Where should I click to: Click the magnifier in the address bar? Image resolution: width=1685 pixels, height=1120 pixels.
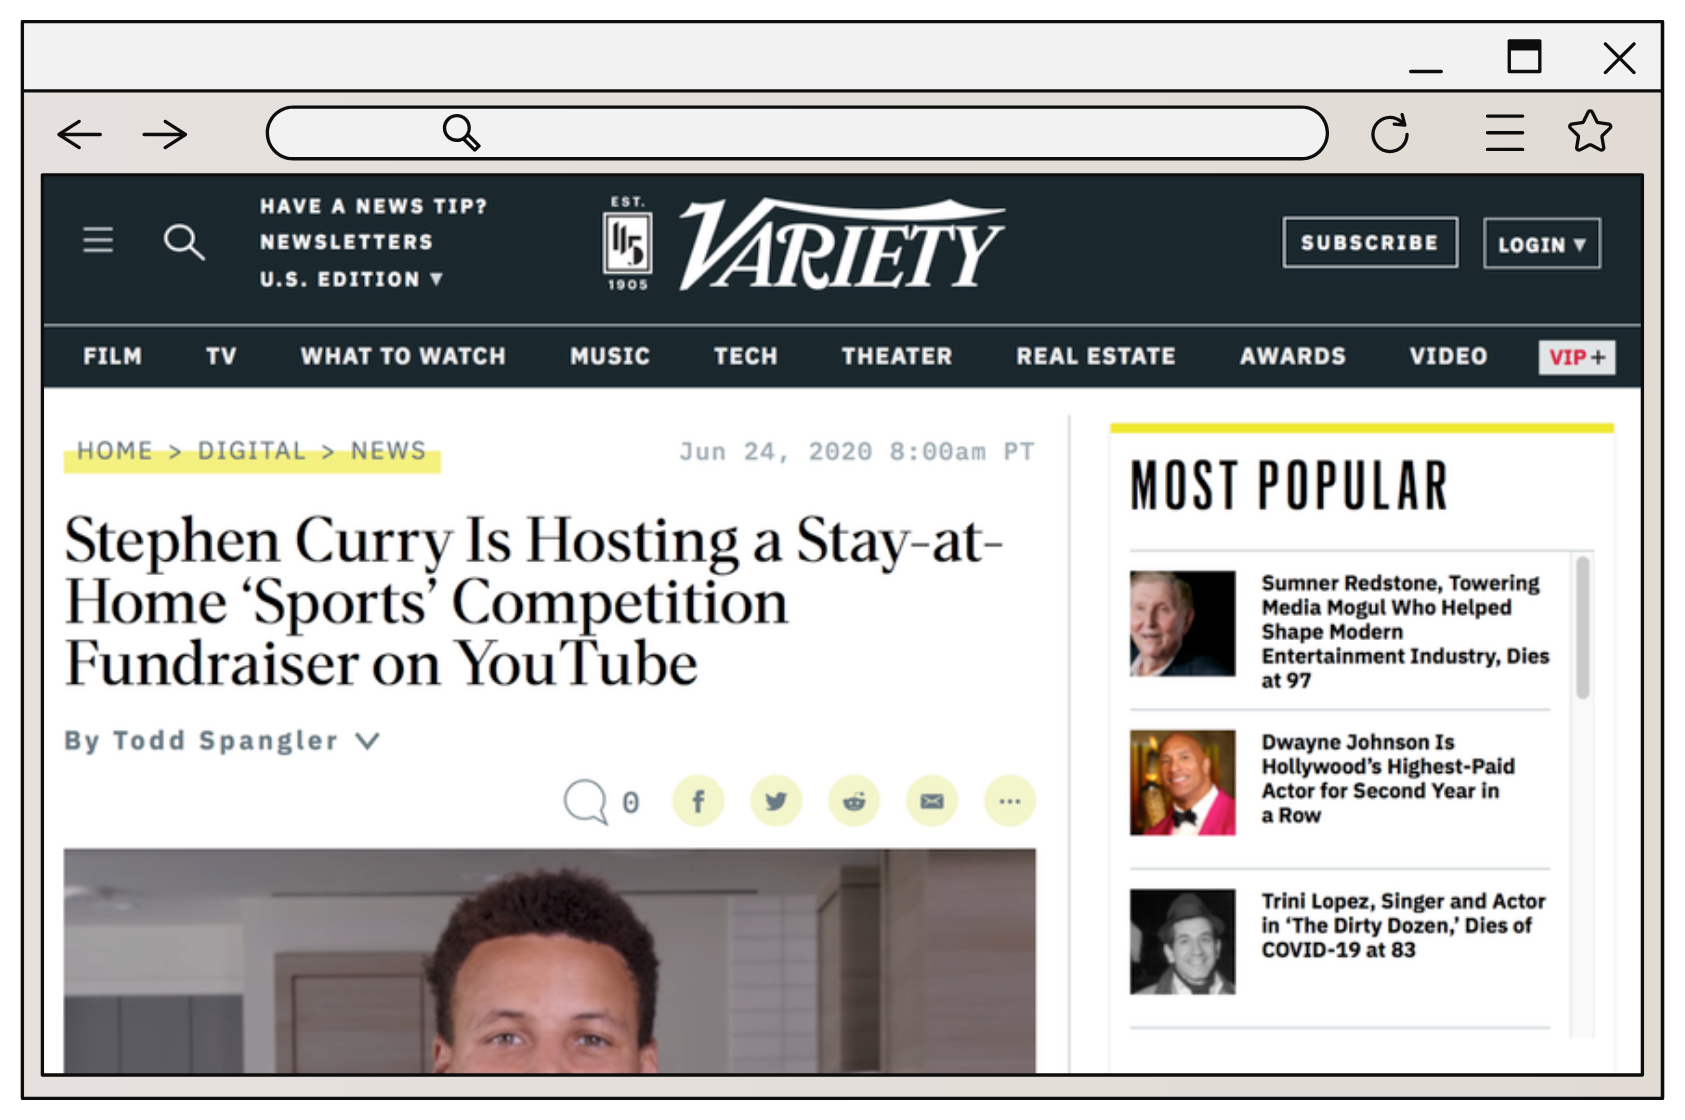(462, 132)
